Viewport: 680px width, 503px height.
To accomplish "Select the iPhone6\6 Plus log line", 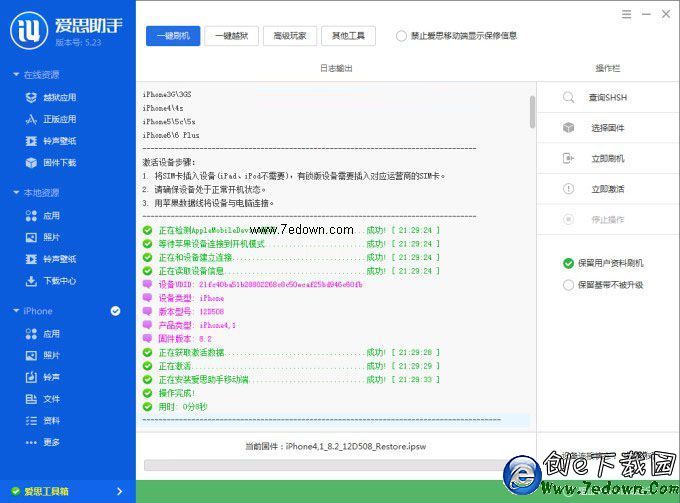I will [171, 135].
